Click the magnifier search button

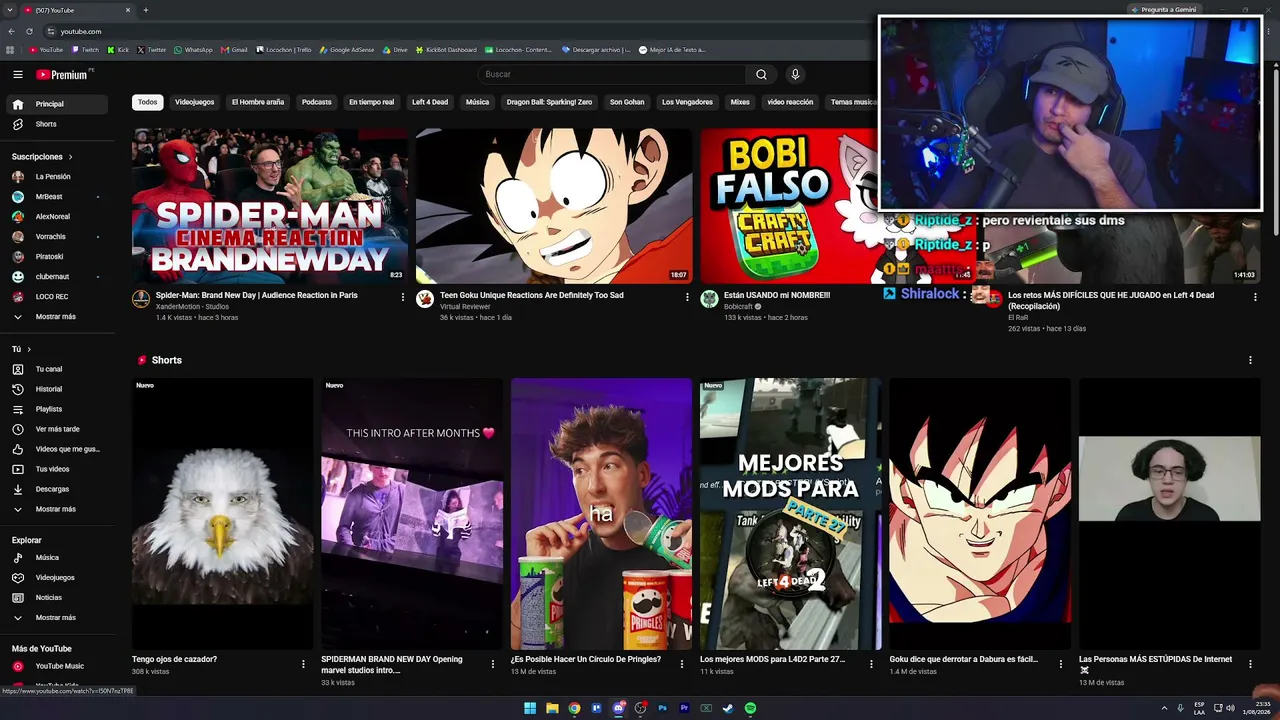click(x=761, y=74)
